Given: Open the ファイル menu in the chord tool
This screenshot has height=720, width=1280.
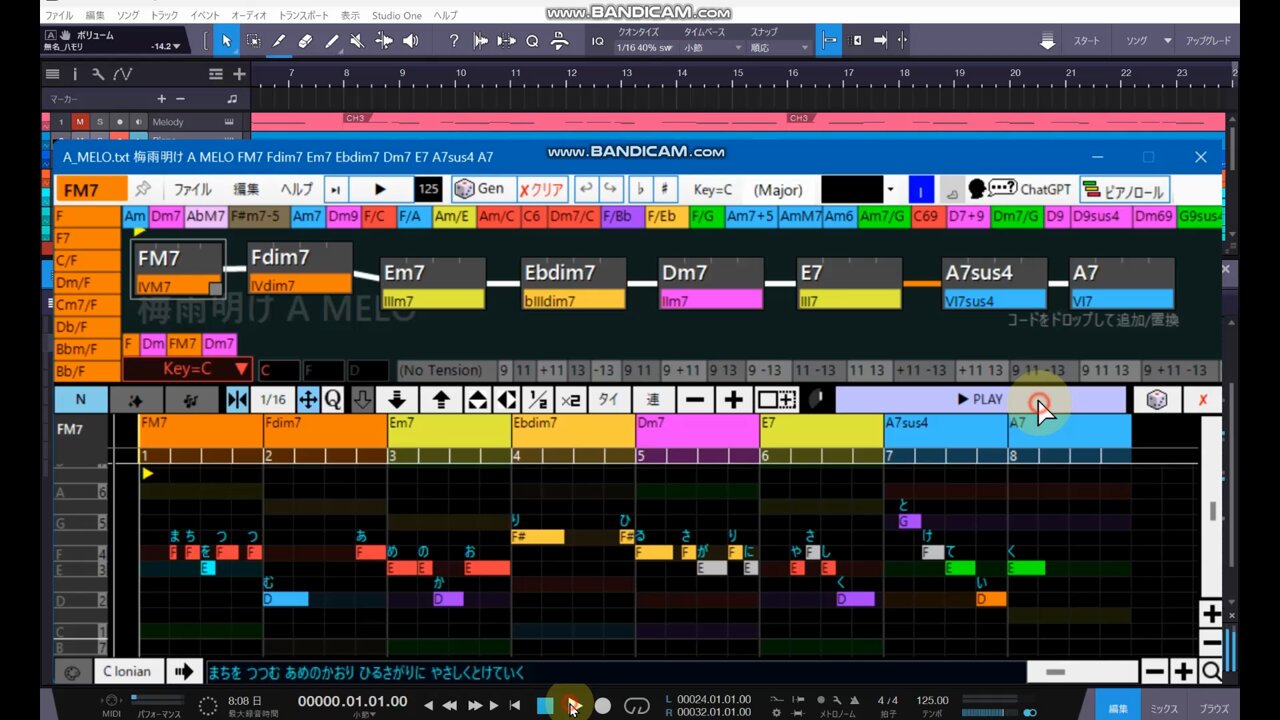Looking at the screenshot, I should point(193,189).
